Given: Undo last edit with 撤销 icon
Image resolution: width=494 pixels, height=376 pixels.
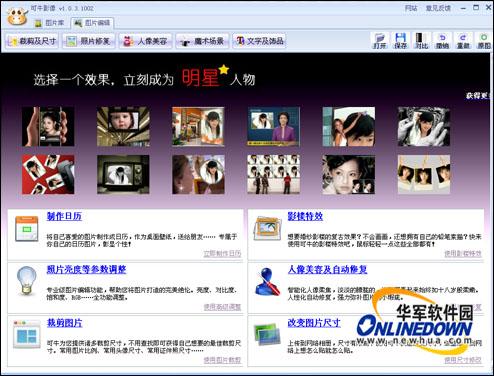Looking at the screenshot, I should click(x=442, y=41).
